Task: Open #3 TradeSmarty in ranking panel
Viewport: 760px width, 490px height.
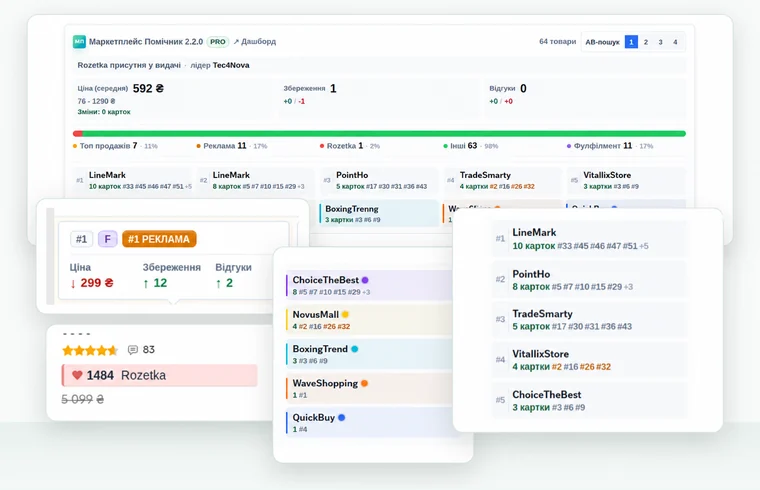Action: (x=589, y=319)
